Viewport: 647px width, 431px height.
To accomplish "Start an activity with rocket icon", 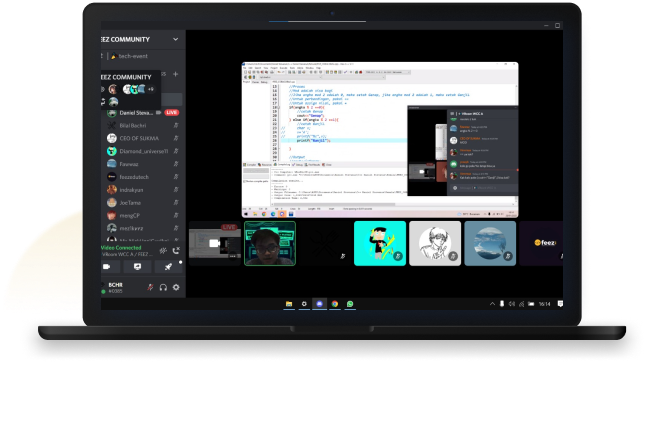I will (x=168, y=267).
